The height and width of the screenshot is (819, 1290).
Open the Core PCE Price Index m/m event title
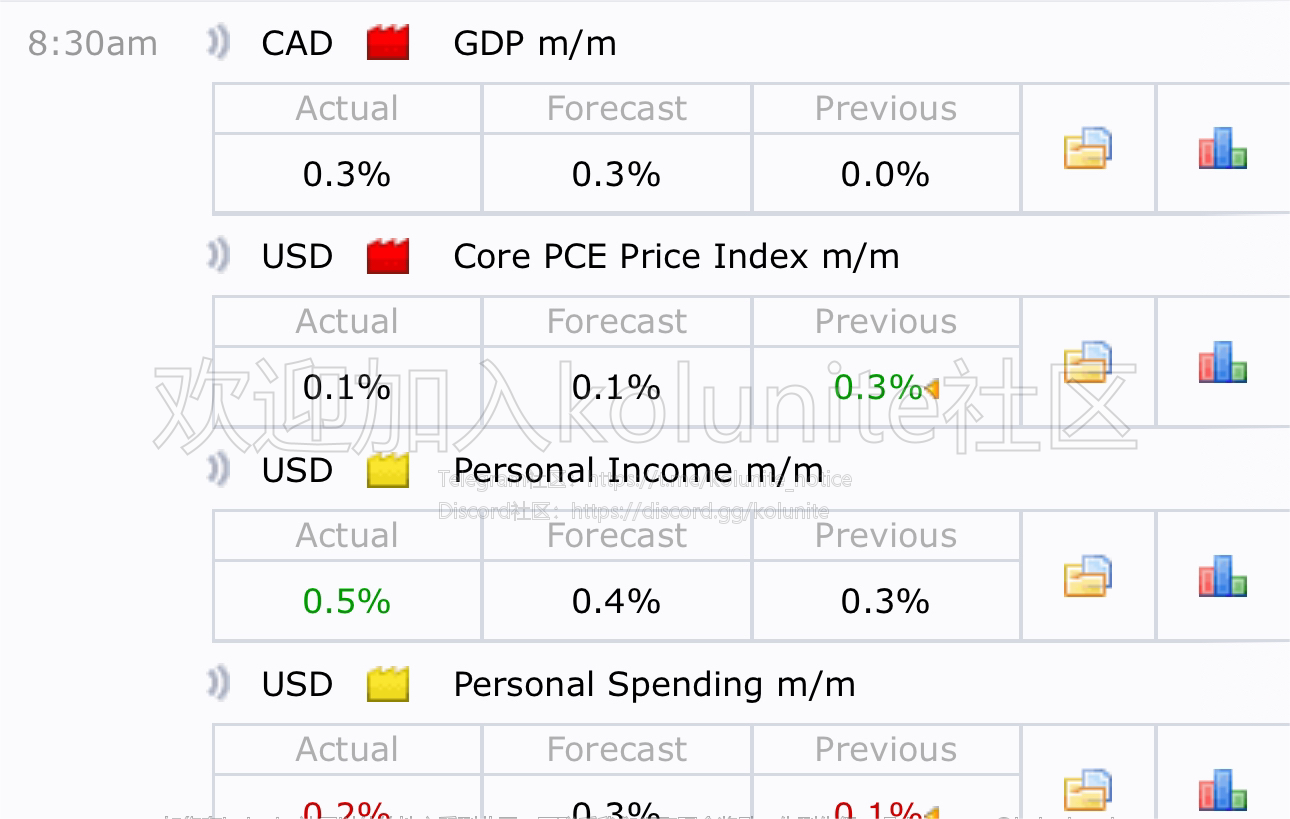(x=676, y=256)
